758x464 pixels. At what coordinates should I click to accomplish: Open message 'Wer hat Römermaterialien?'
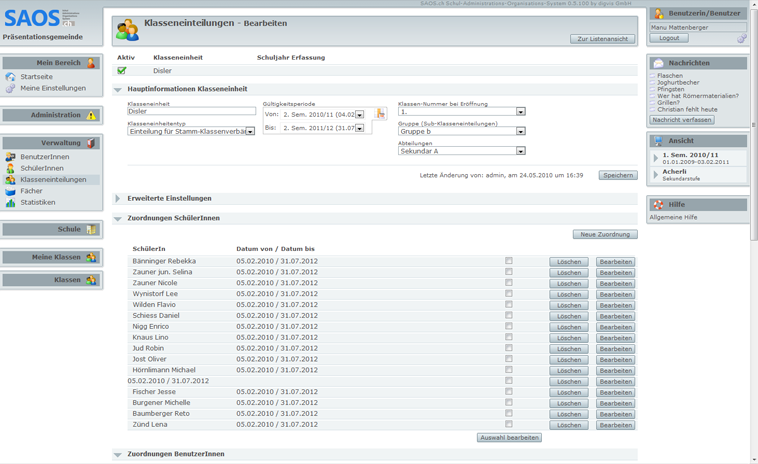click(698, 96)
